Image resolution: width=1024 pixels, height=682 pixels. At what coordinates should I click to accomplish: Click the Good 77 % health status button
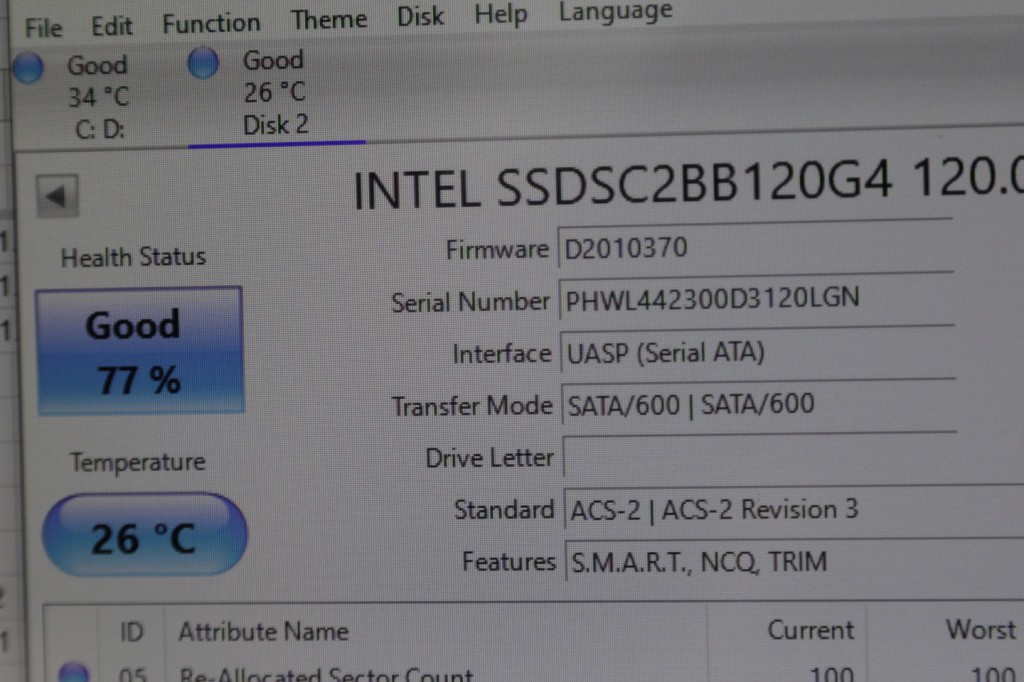(x=139, y=351)
